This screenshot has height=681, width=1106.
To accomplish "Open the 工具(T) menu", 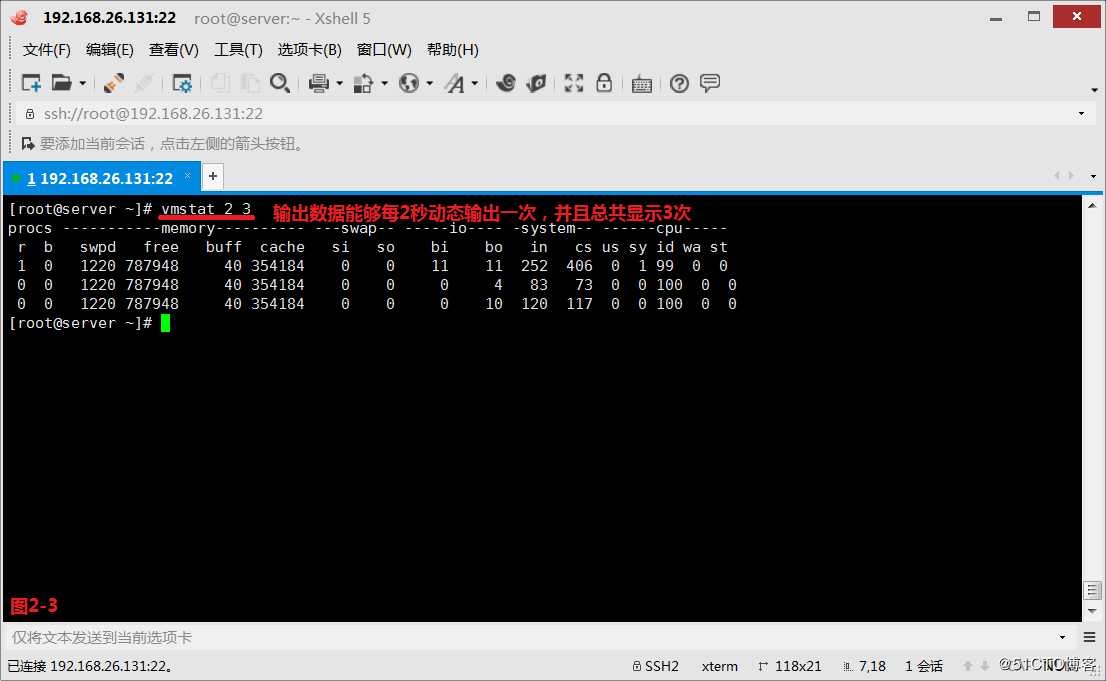I will [x=238, y=49].
